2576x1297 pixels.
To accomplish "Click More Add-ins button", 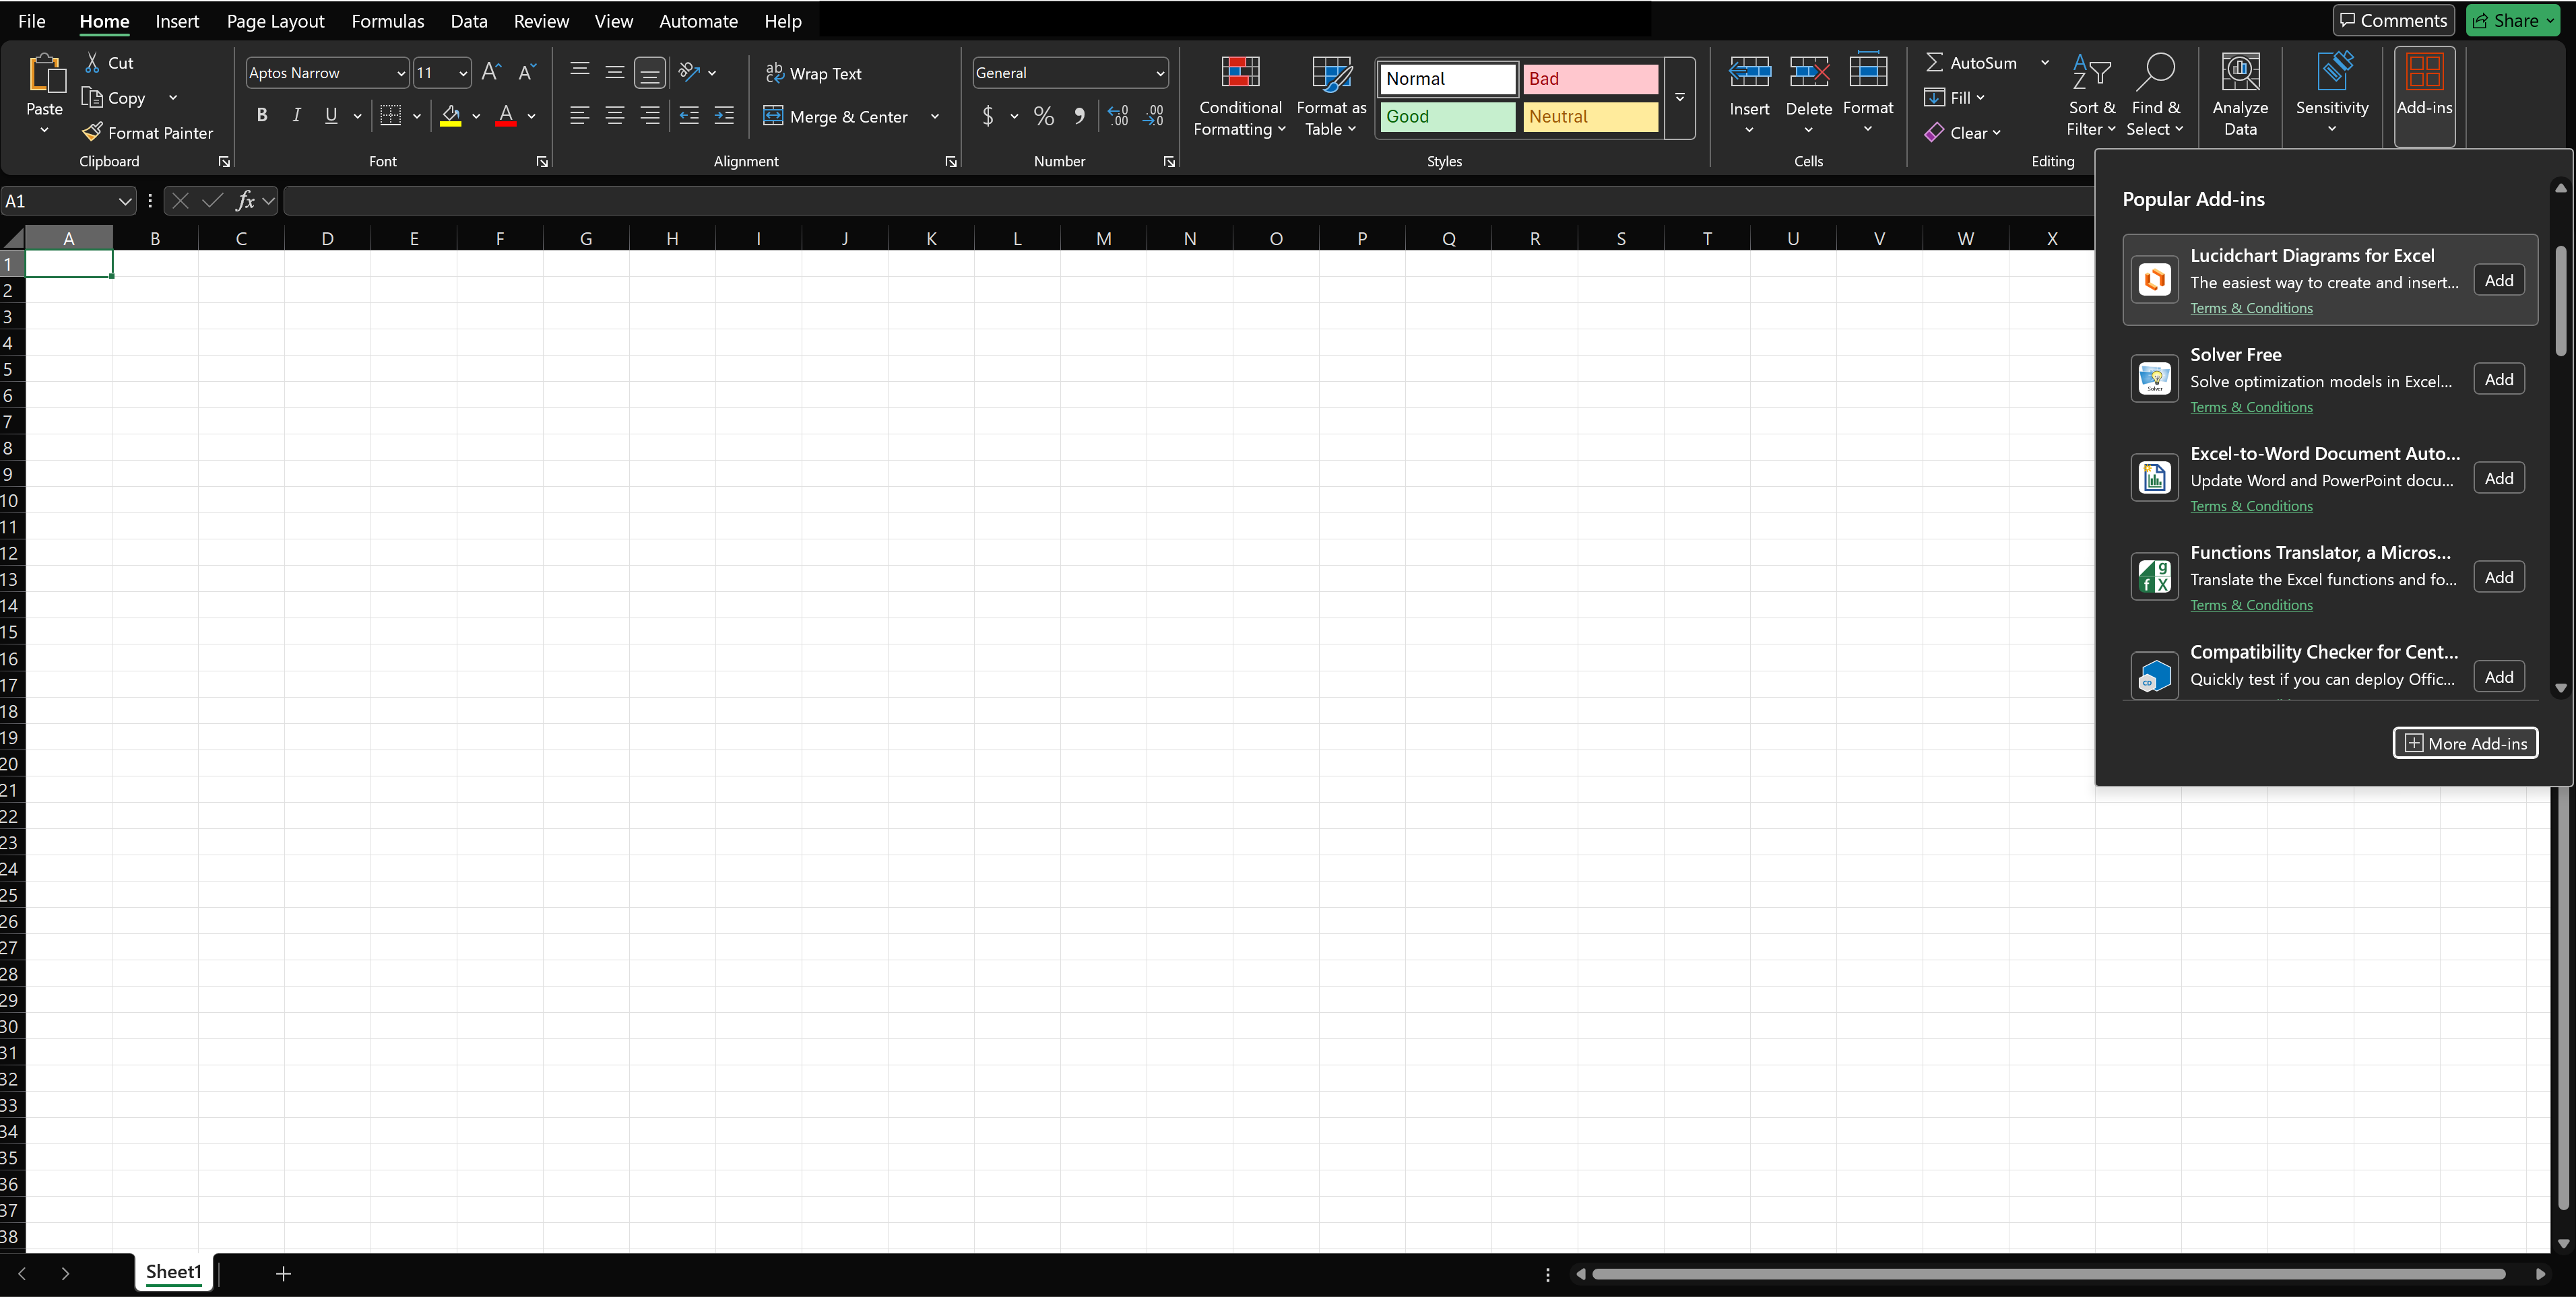I will (2465, 742).
